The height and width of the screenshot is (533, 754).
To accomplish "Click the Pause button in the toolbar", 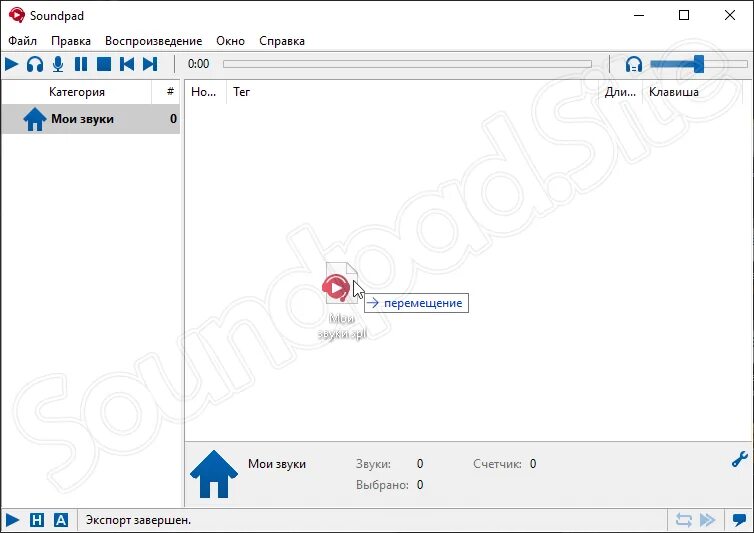I will click(81, 64).
